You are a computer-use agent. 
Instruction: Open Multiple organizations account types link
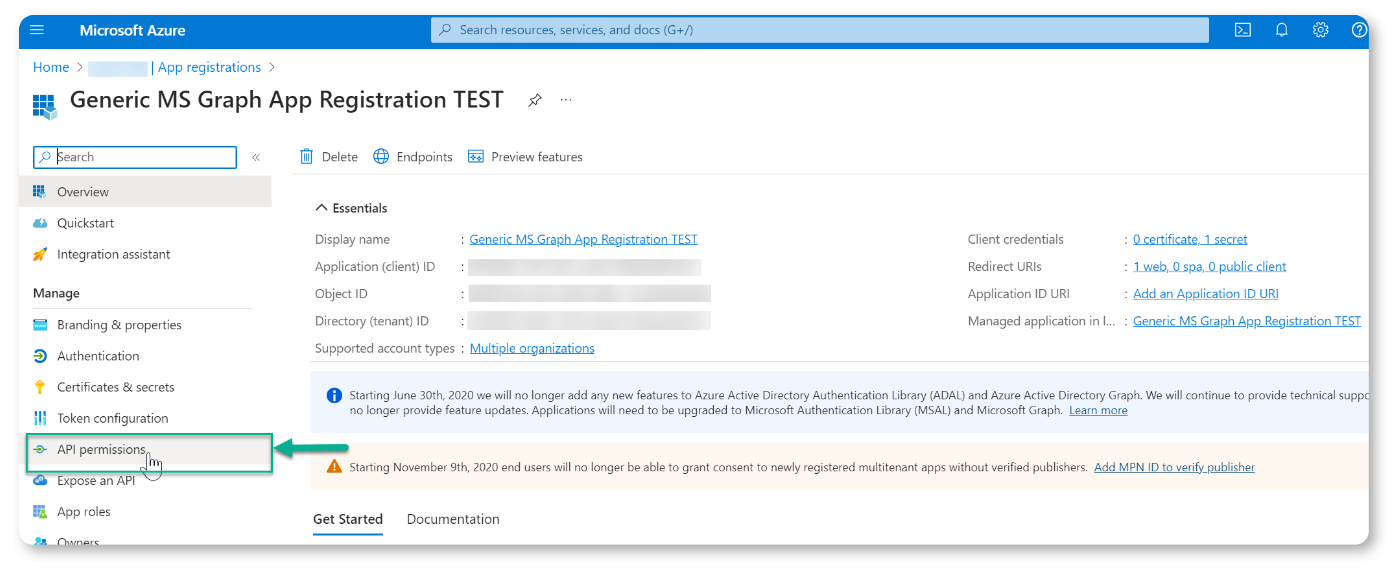(532, 348)
